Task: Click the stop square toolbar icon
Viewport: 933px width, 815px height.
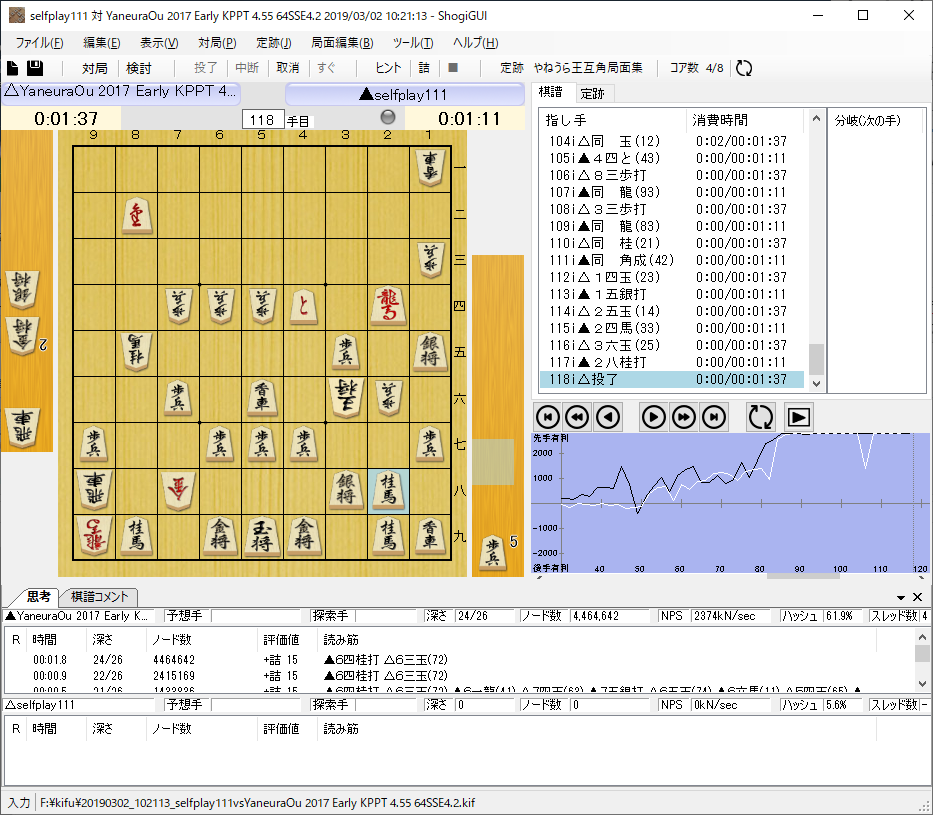Action: 453,68
